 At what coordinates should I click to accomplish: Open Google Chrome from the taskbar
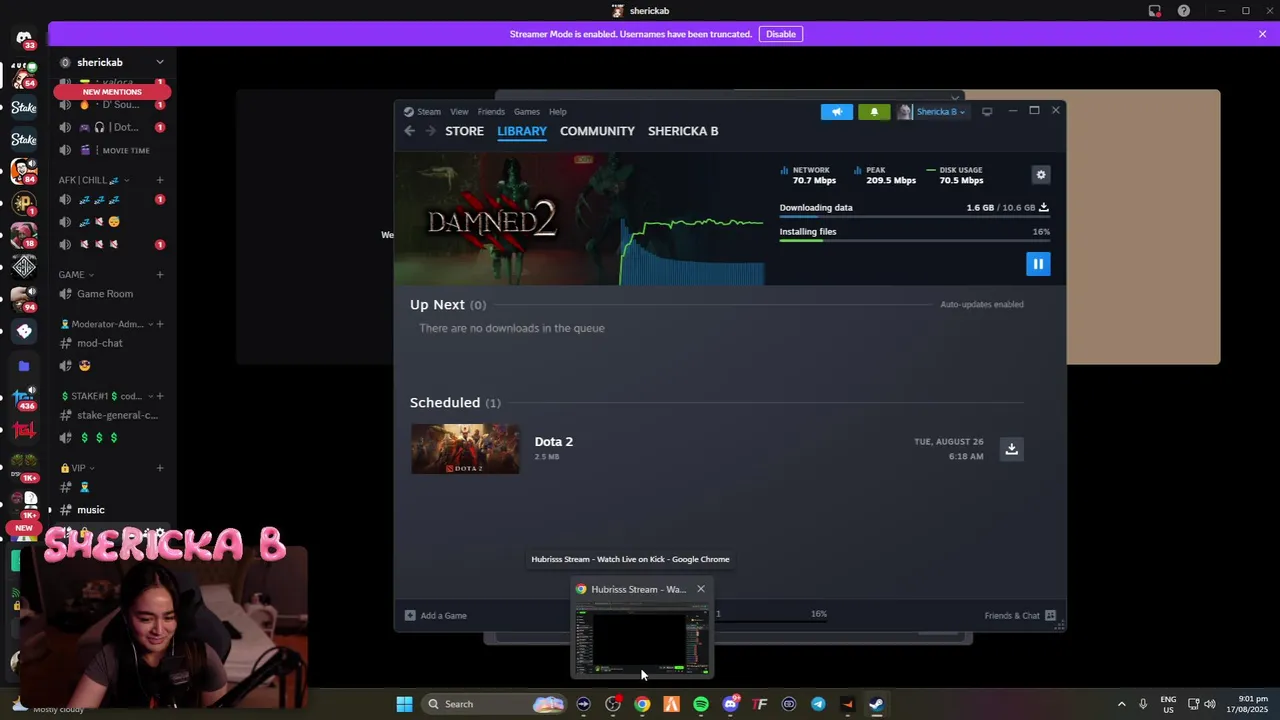coord(642,704)
